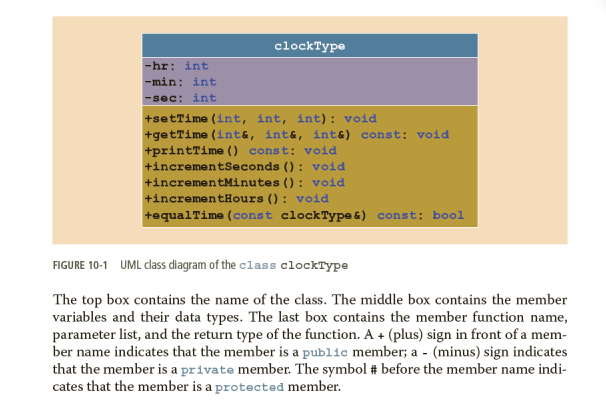Click the +printTime() const: void line
Image resolution: width=606 pixels, height=408 pixels.
click(x=240, y=151)
